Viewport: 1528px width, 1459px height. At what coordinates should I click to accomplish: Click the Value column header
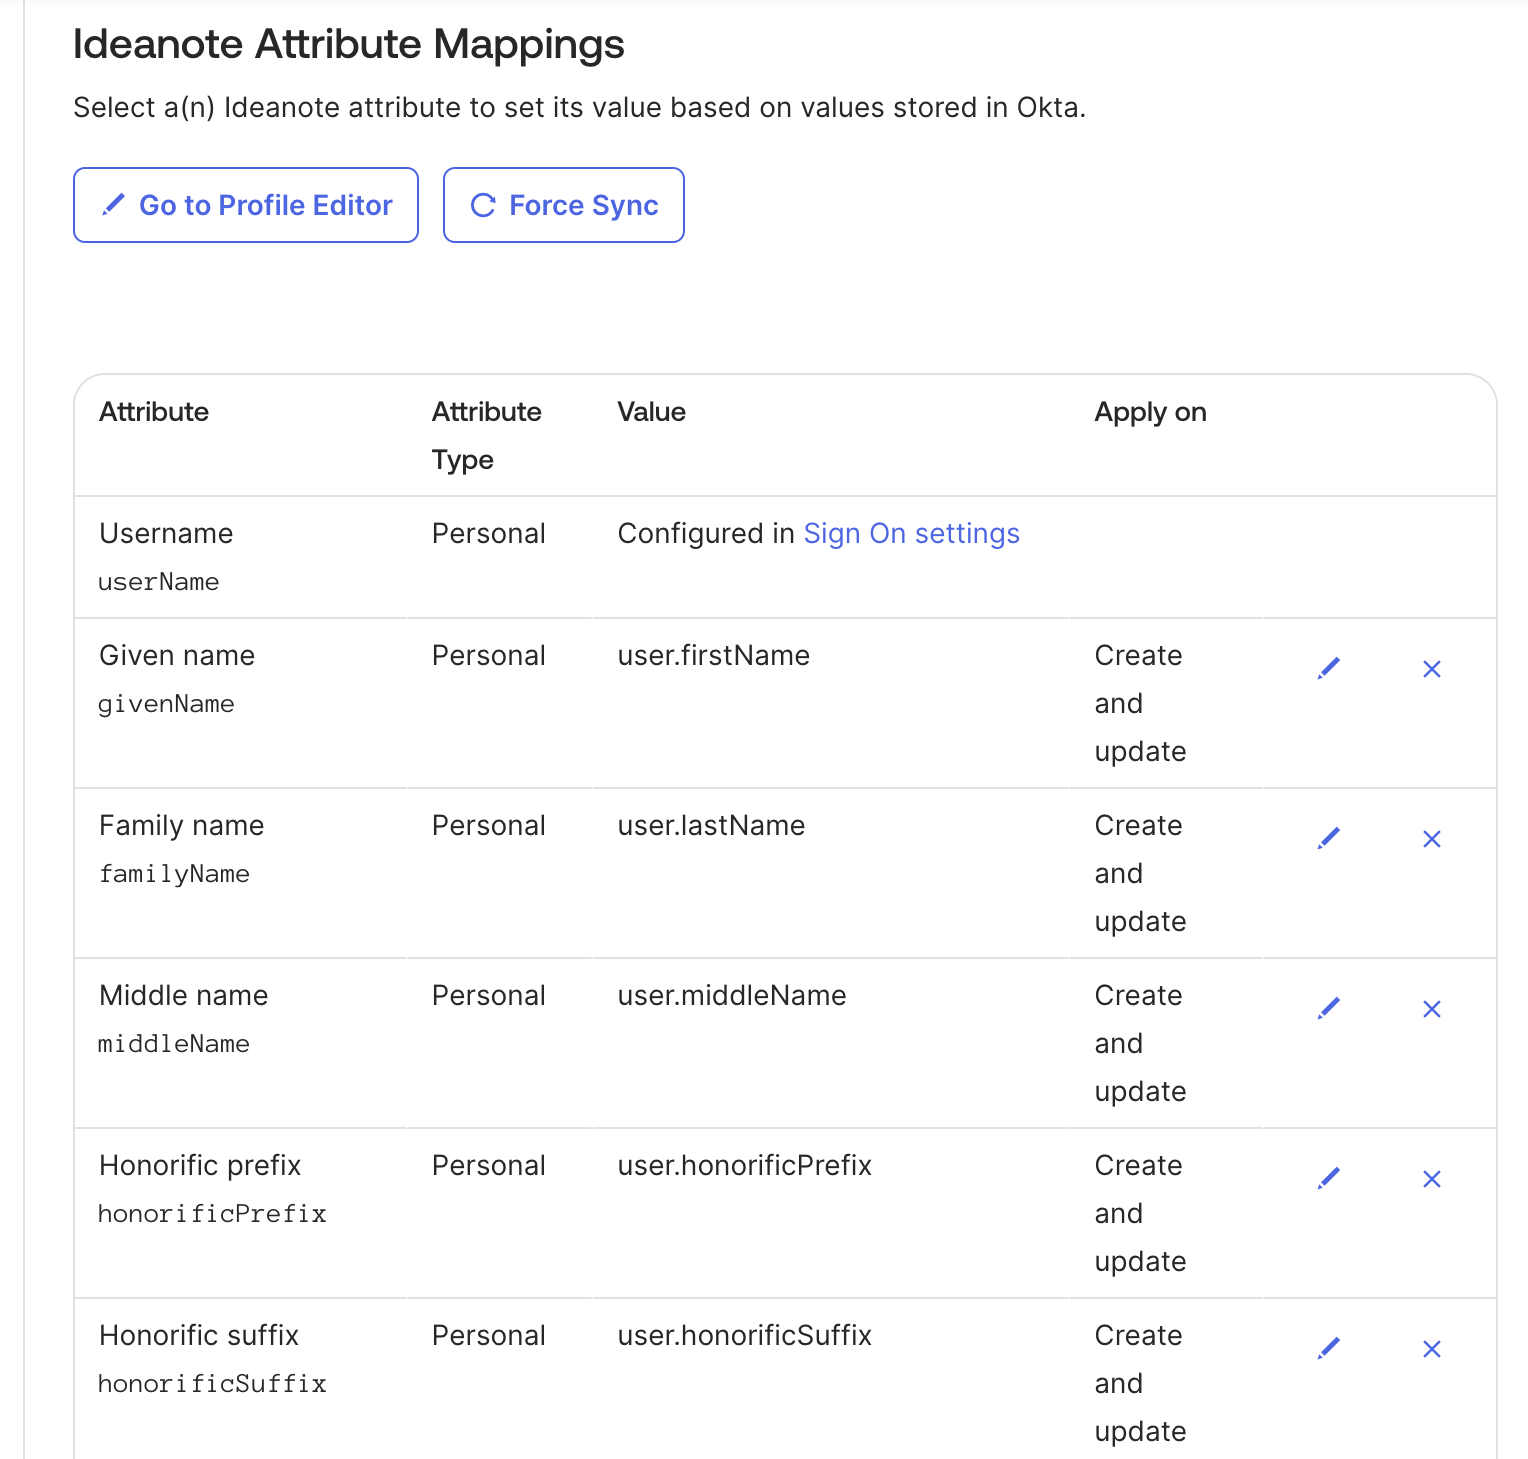(x=652, y=412)
